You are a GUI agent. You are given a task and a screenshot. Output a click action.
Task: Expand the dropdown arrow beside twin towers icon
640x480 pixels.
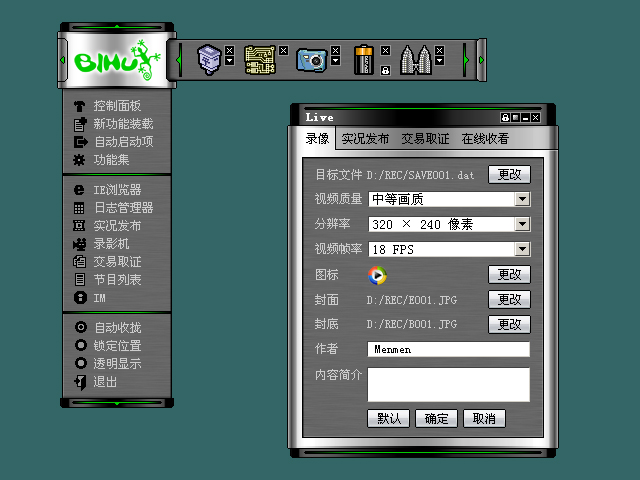(x=439, y=60)
